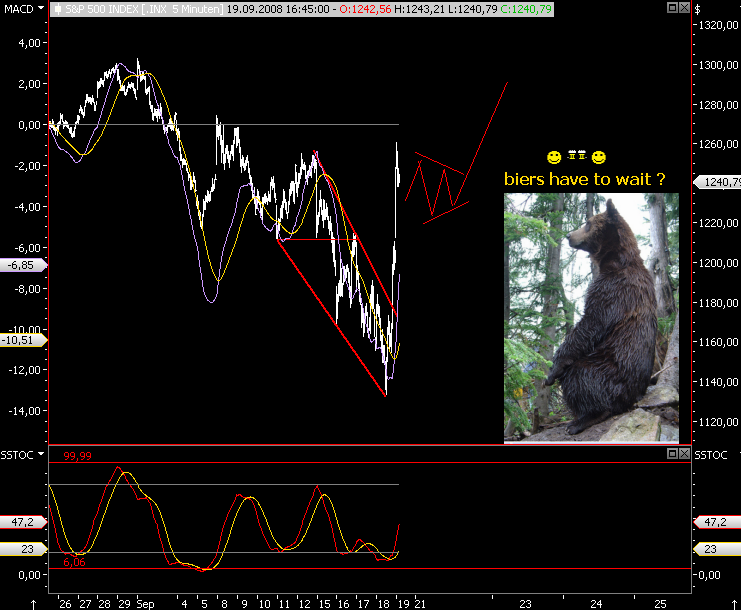741x610 pixels.
Task: Click the candlestick icon before S&P 500 INDEX
Action: (x=58, y=9)
